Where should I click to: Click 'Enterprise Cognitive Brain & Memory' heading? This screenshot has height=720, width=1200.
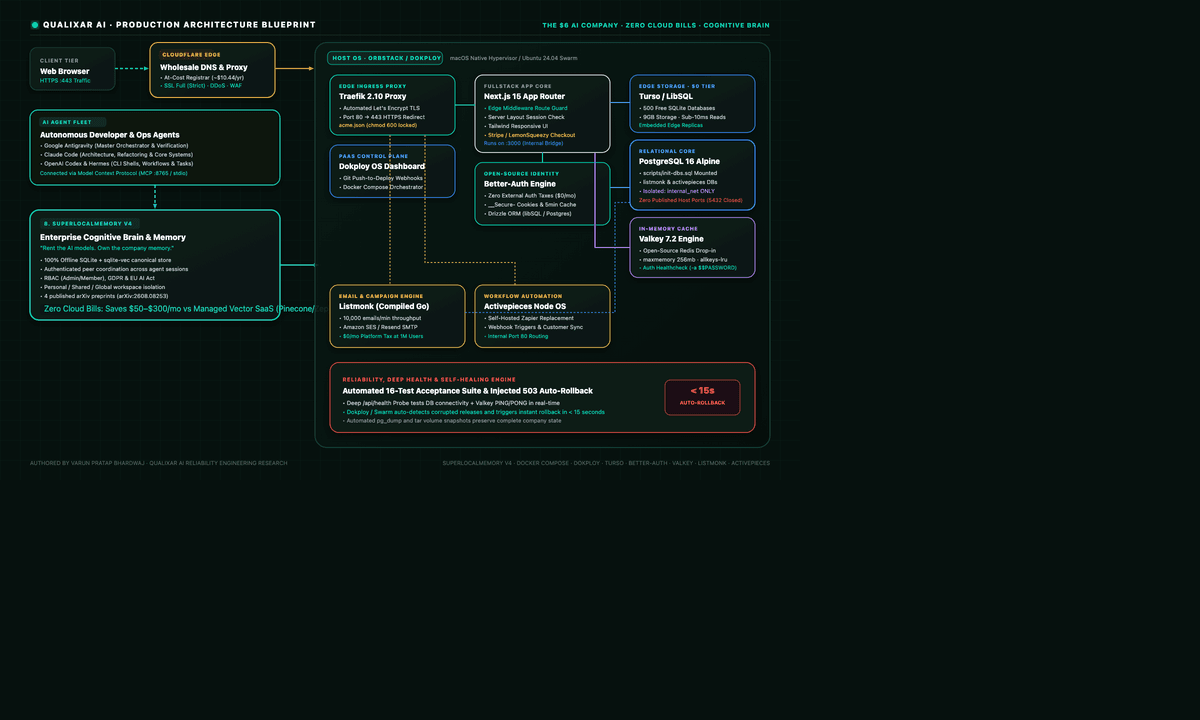pos(113,237)
